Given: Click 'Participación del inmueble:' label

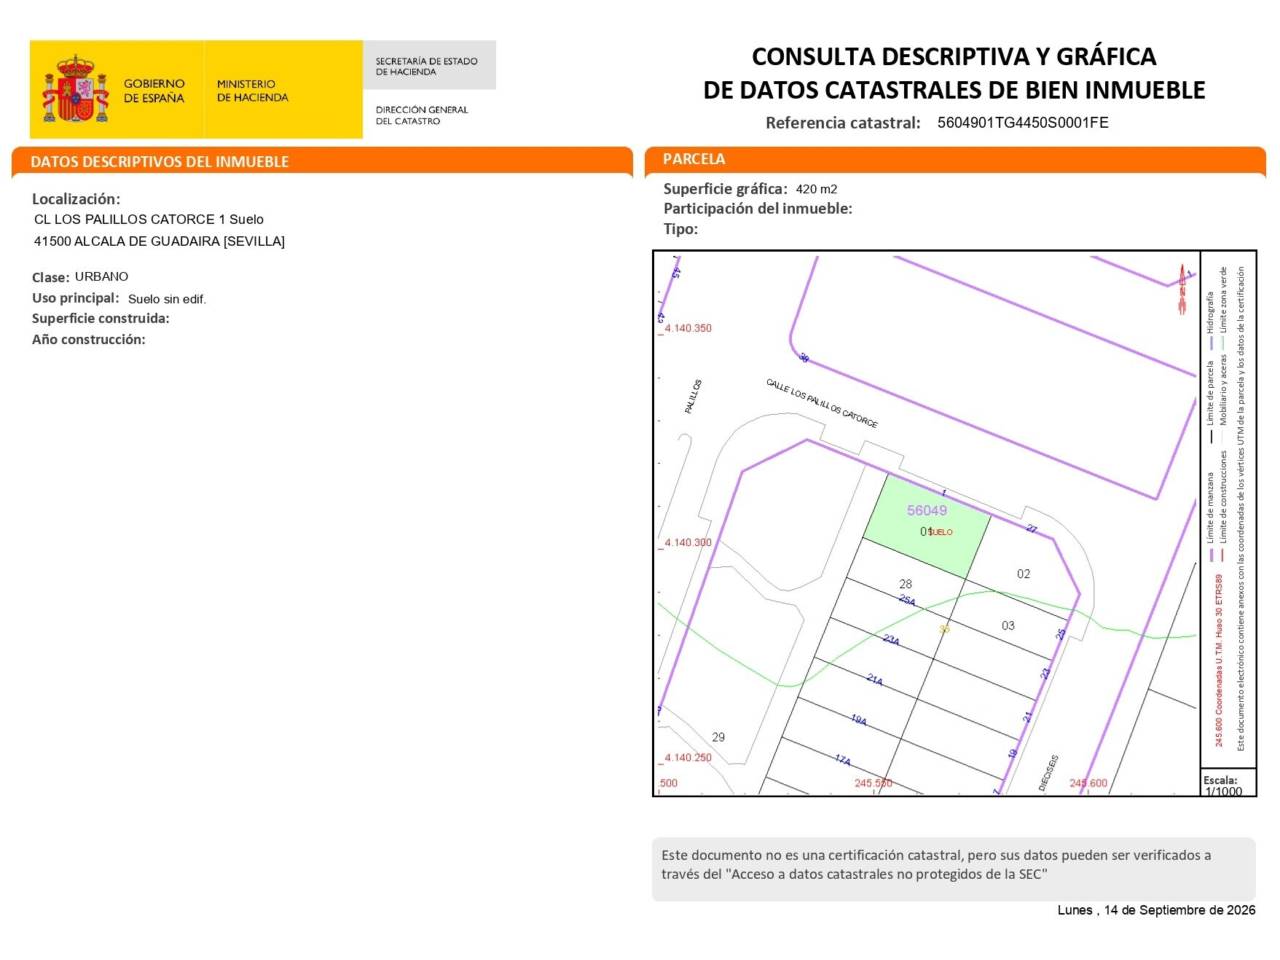Looking at the screenshot, I should 758,209.
